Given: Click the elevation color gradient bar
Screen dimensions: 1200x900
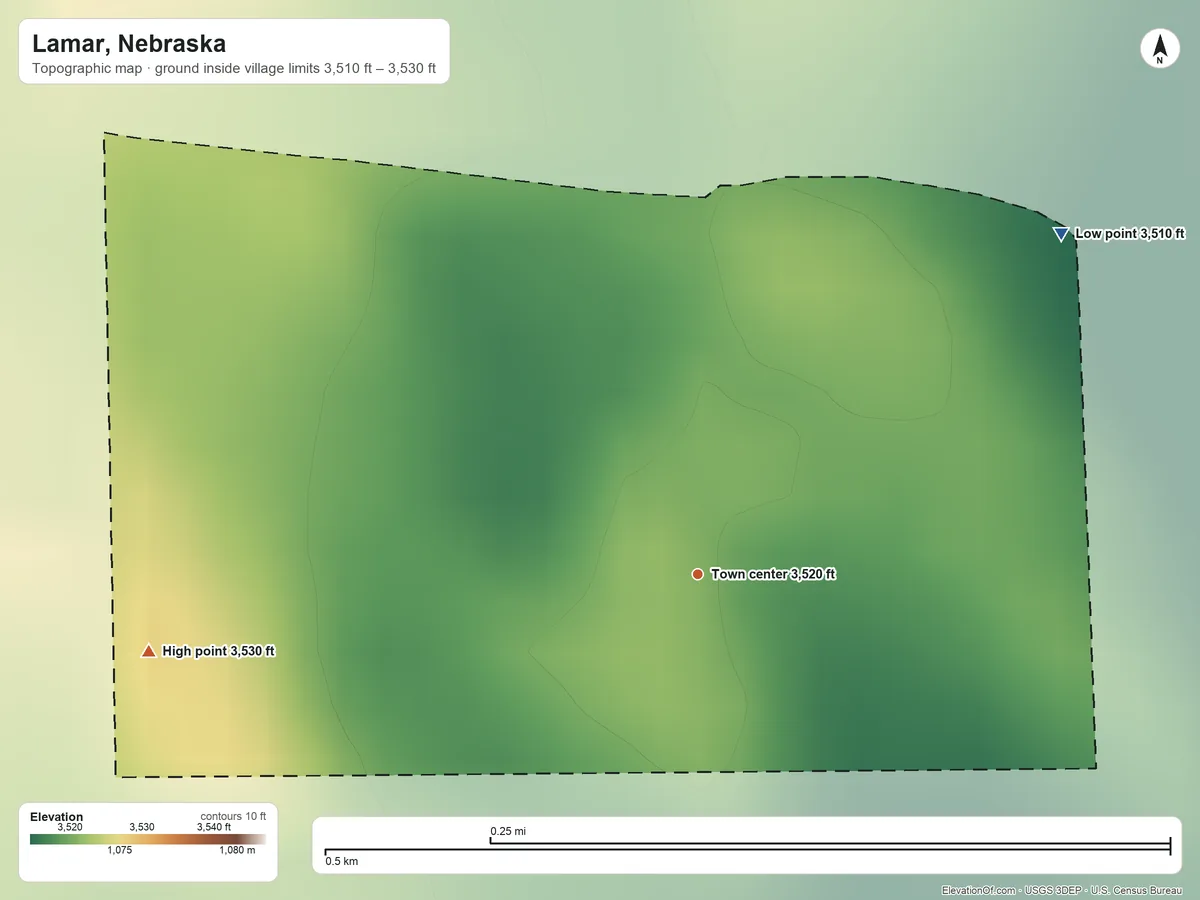Looking at the screenshot, I should 148,839.
